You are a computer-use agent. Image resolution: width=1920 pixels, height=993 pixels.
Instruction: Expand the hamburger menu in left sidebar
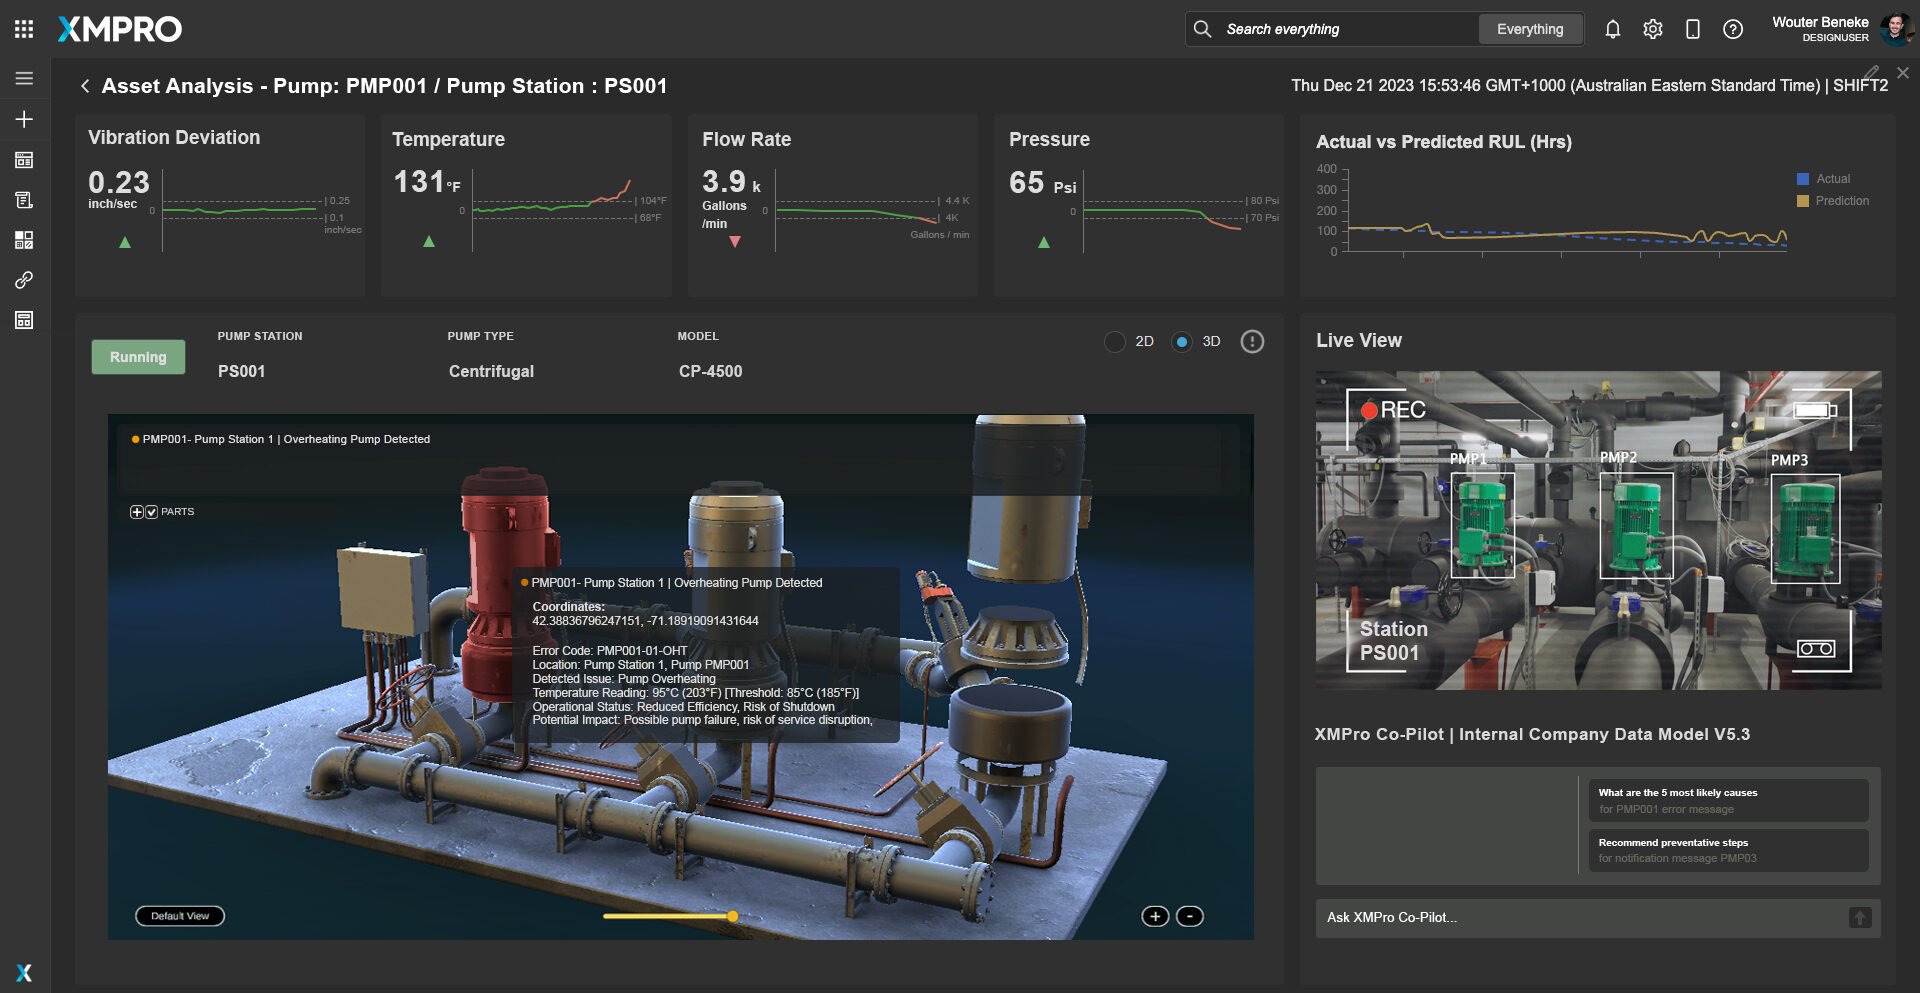pos(24,78)
